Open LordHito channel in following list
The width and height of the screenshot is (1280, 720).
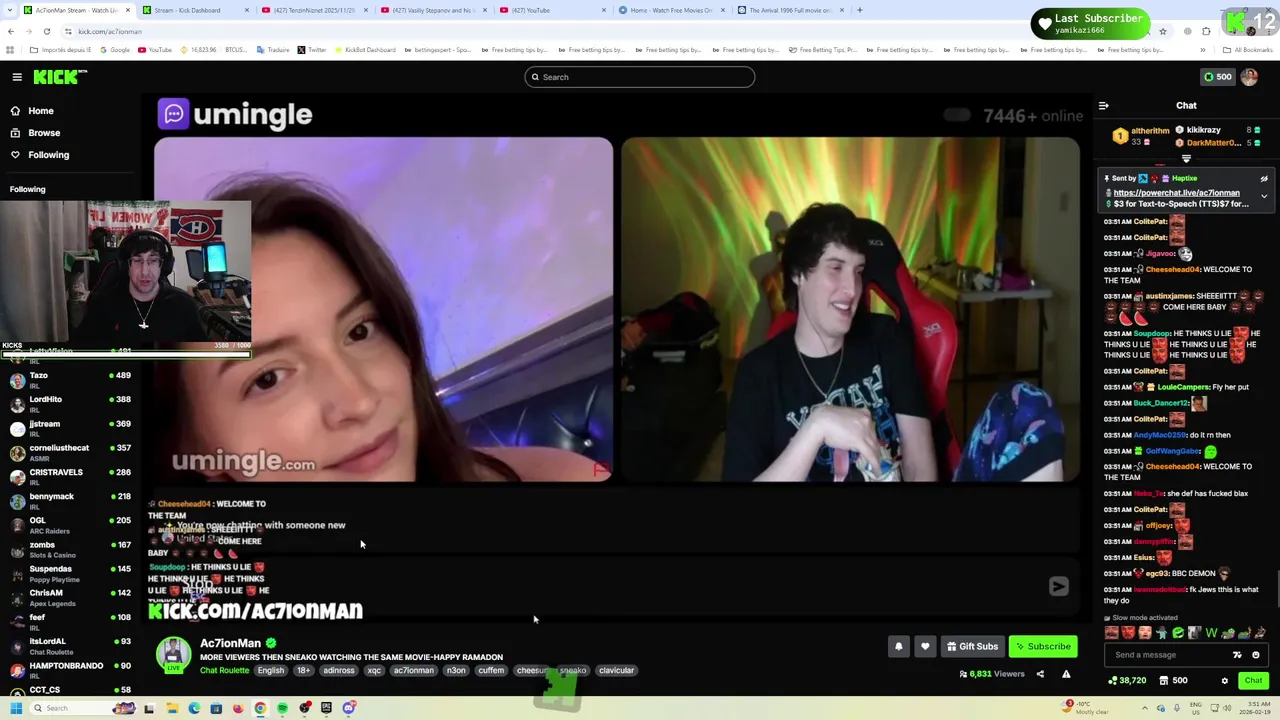click(x=68, y=404)
